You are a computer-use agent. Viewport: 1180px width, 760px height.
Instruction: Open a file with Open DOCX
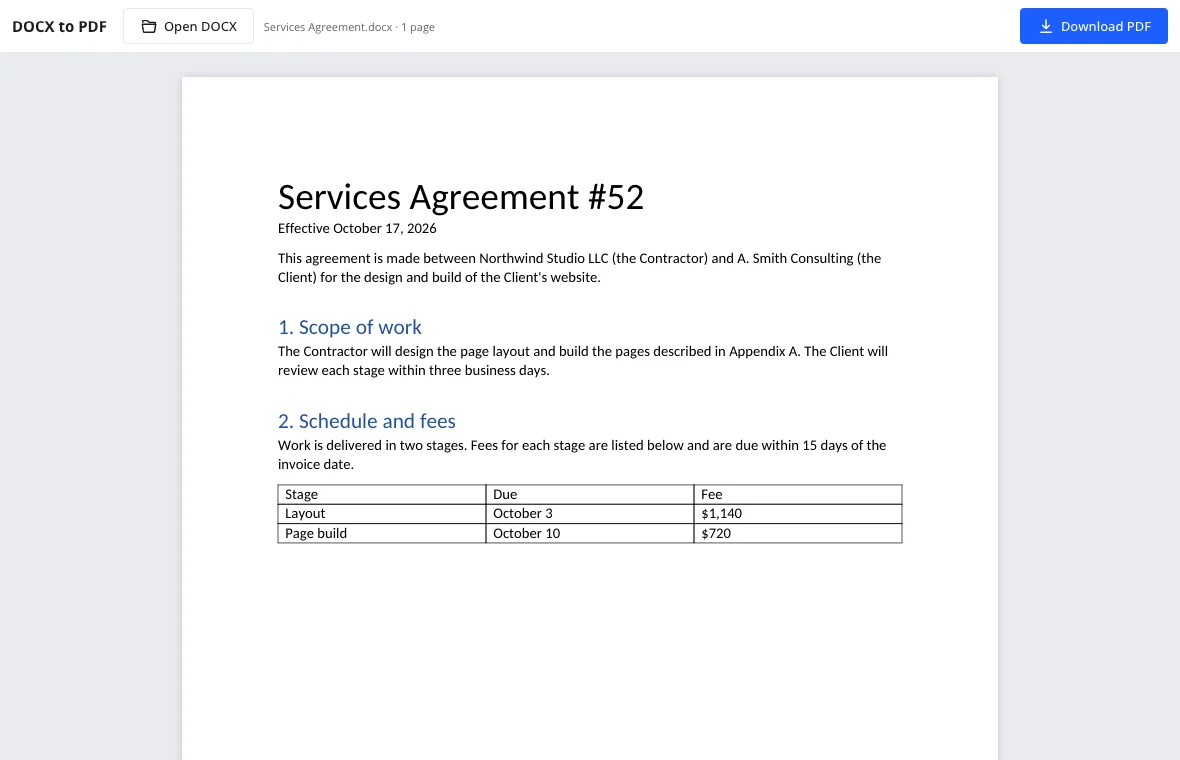point(188,26)
